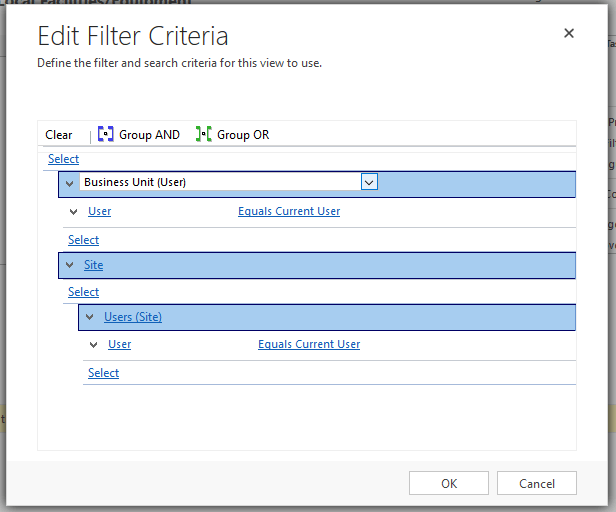
Task: Click the Site entity link
Action: click(93, 265)
